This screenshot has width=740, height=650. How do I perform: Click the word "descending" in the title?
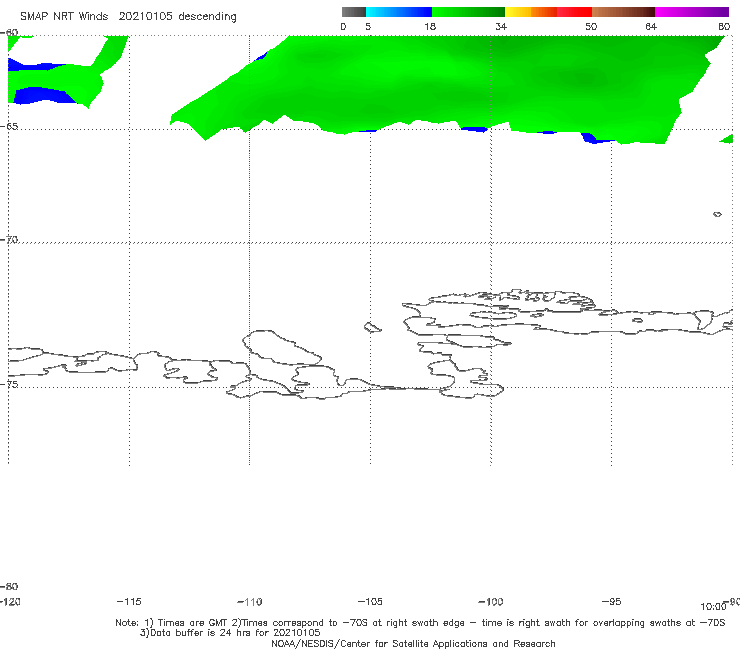click(x=208, y=17)
